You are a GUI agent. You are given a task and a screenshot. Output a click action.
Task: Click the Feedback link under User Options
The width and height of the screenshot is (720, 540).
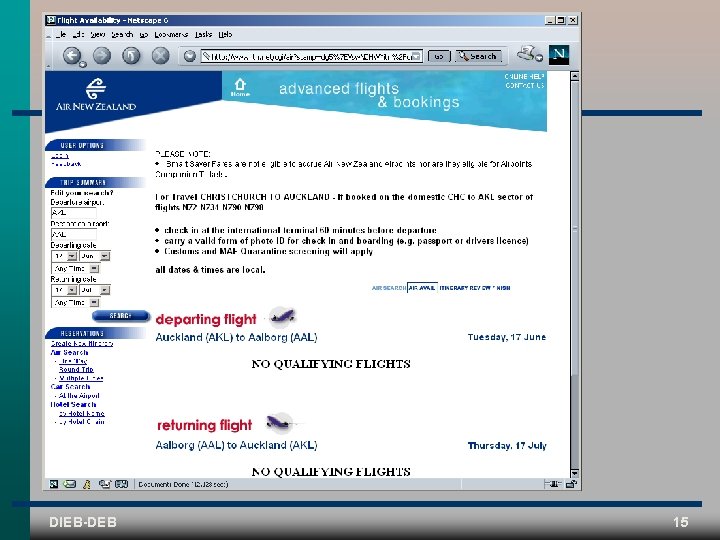66,164
